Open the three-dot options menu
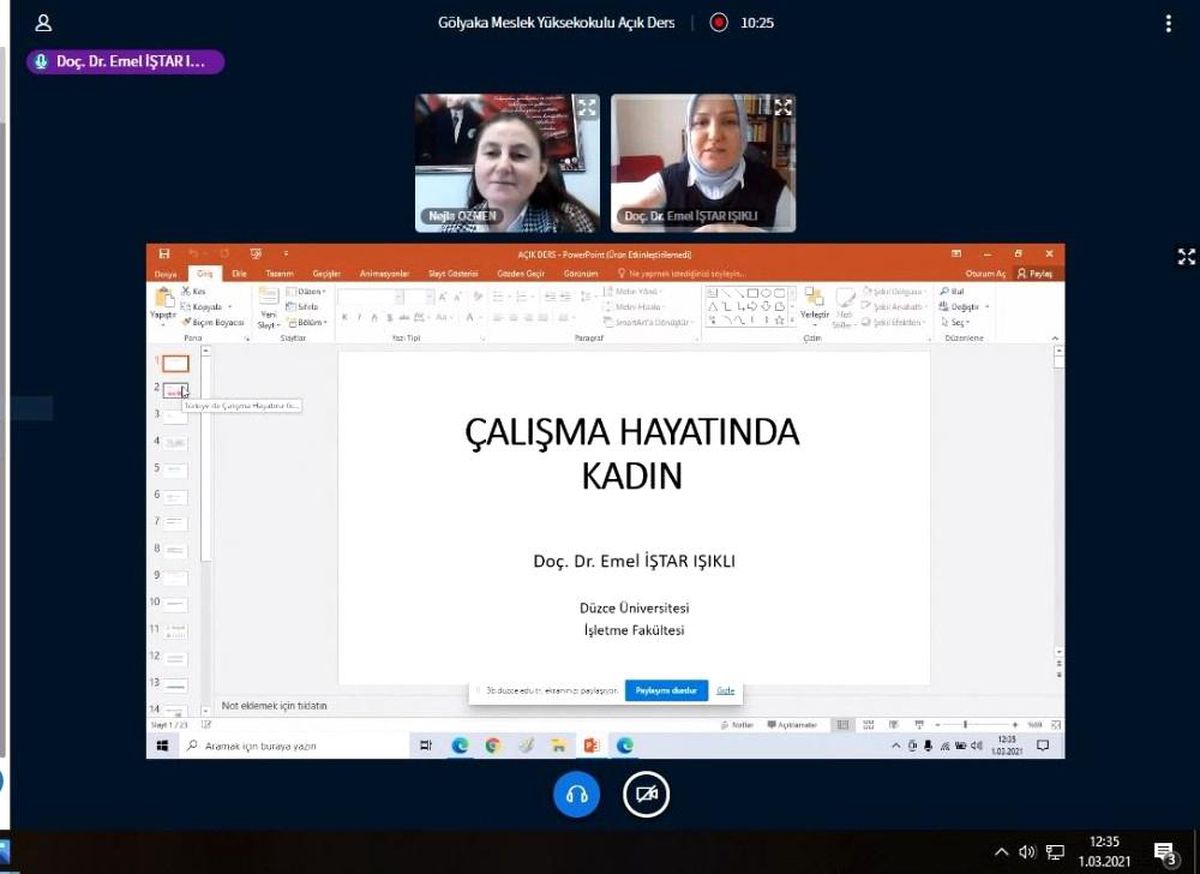 click(1168, 23)
